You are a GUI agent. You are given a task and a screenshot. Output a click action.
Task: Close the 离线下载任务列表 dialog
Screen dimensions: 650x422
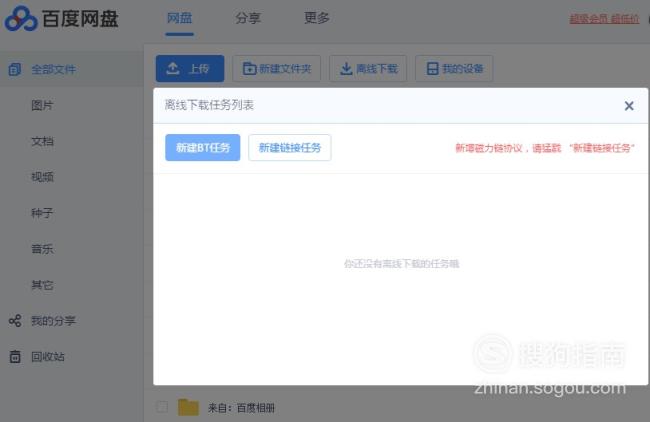coord(629,106)
